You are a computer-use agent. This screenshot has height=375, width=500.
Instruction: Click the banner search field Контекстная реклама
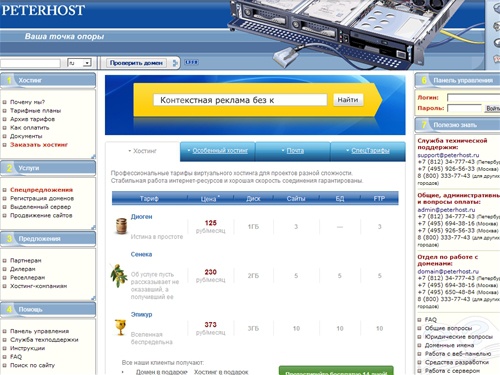240,100
